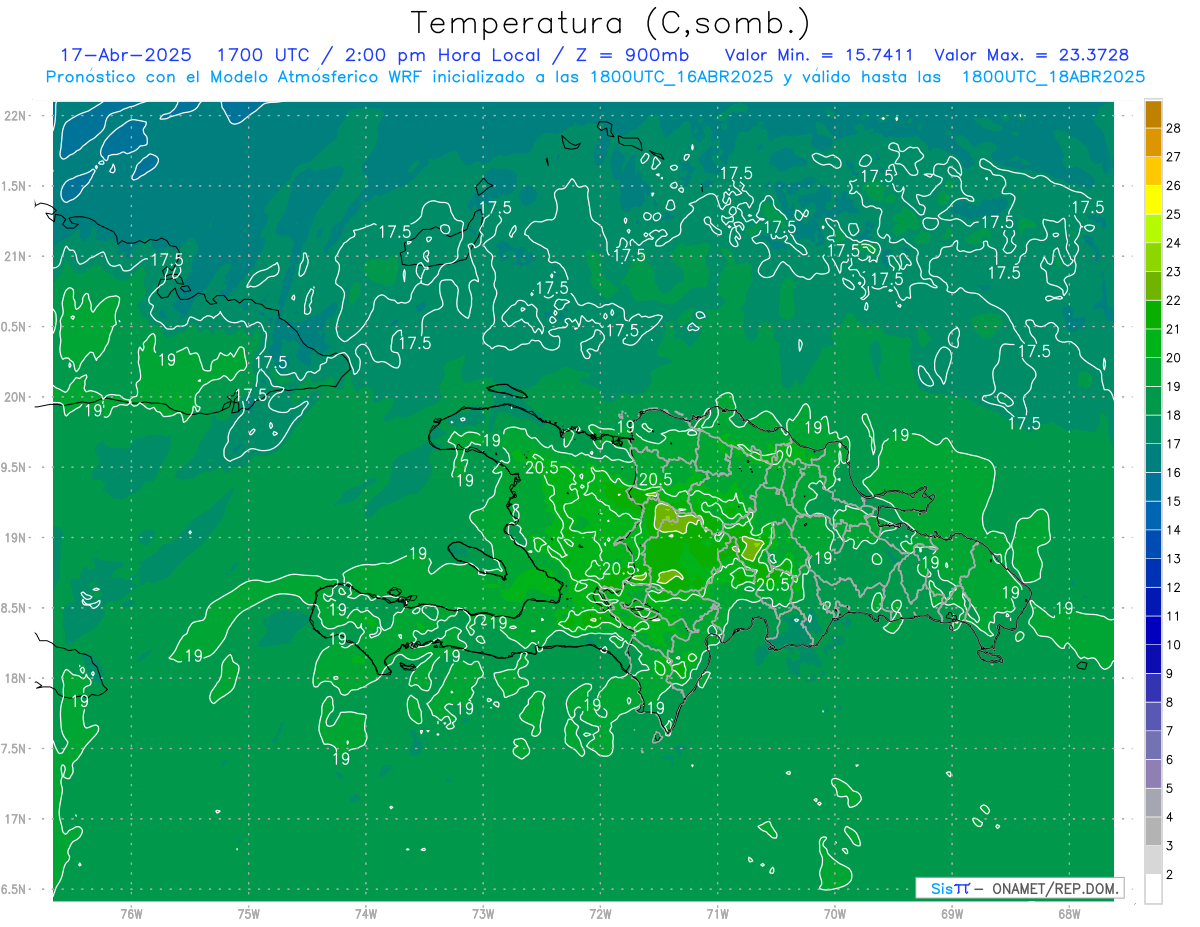This screenshot has height=927, width=1200.
Task: Click the "Valor Max. = 23.3728" value
Action: 1031,56
